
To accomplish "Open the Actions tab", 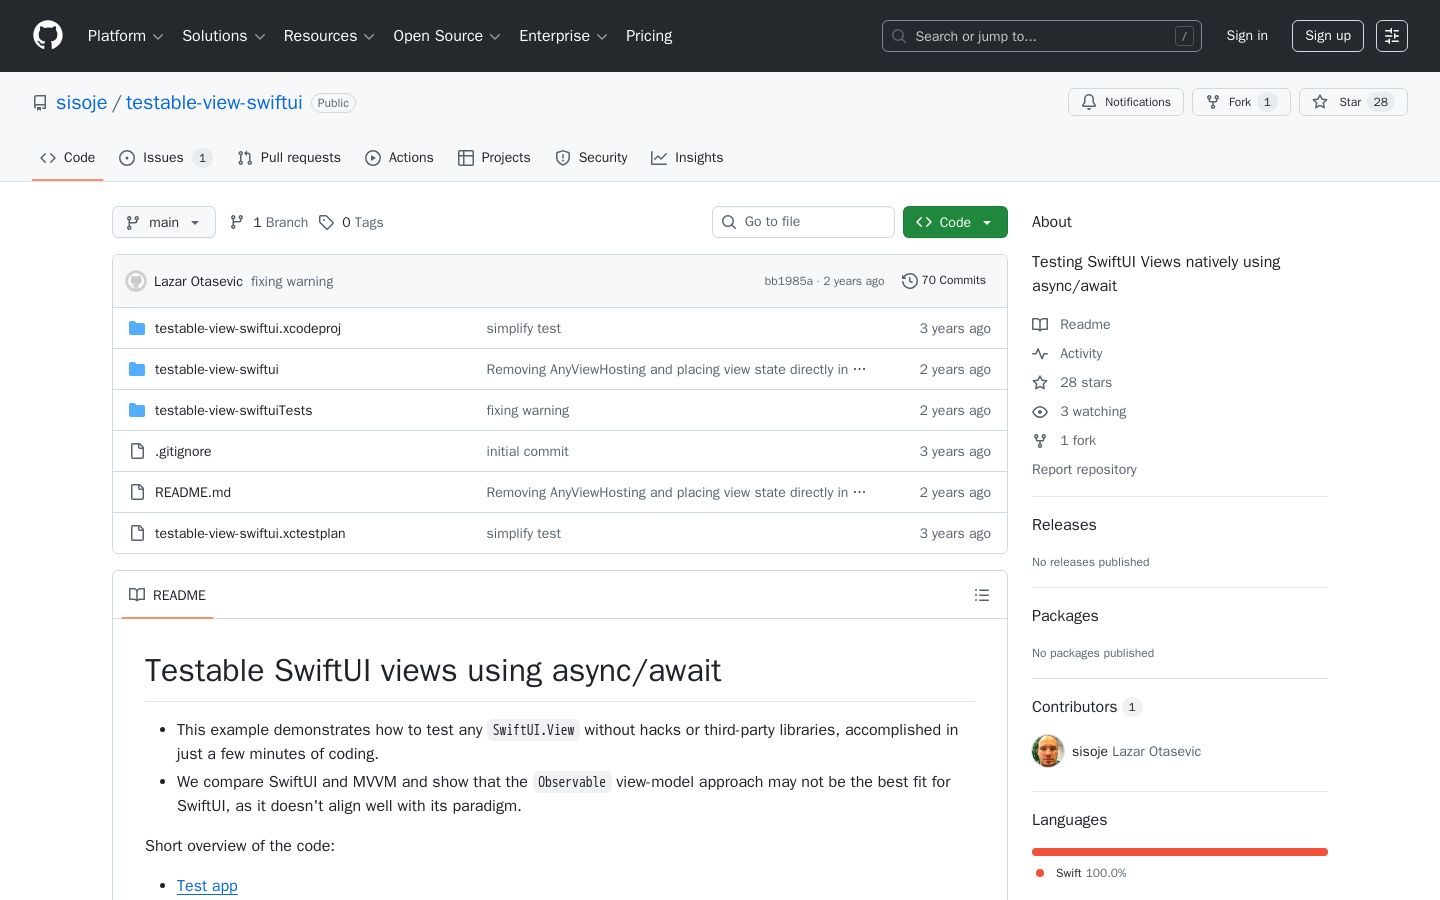I will 399,158.
